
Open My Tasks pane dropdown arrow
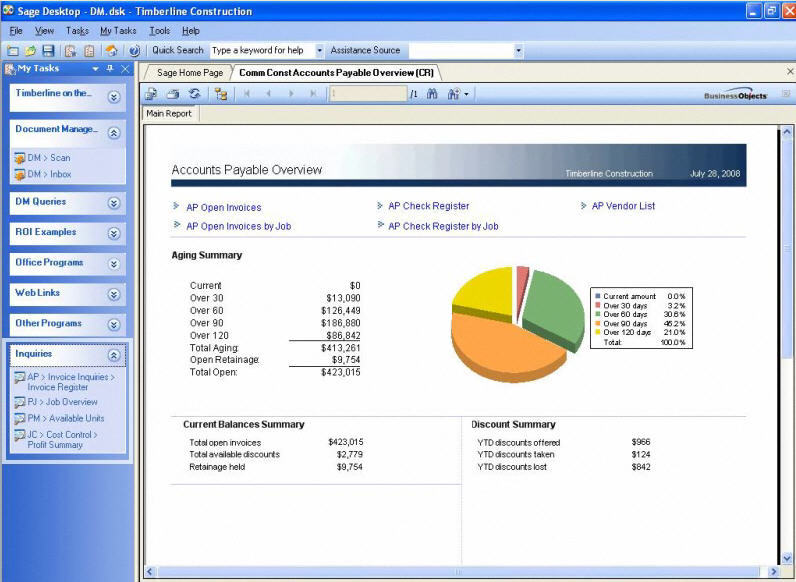95,69
